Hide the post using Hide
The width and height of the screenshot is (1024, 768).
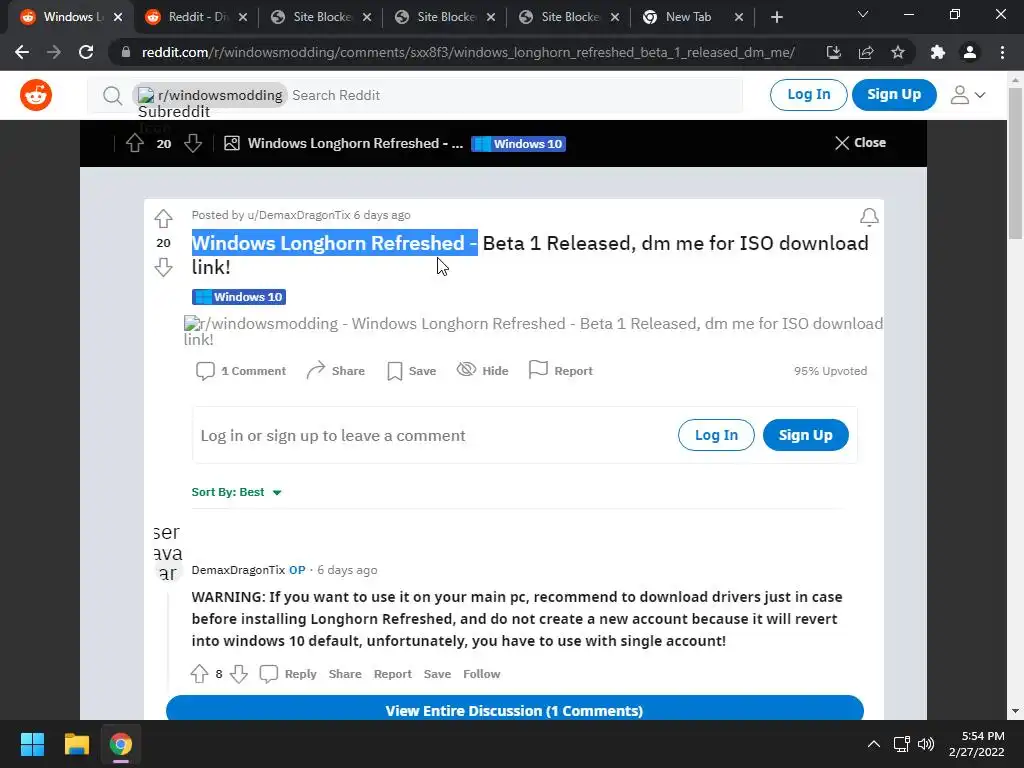pyautogui.click(x=483, y=371)
